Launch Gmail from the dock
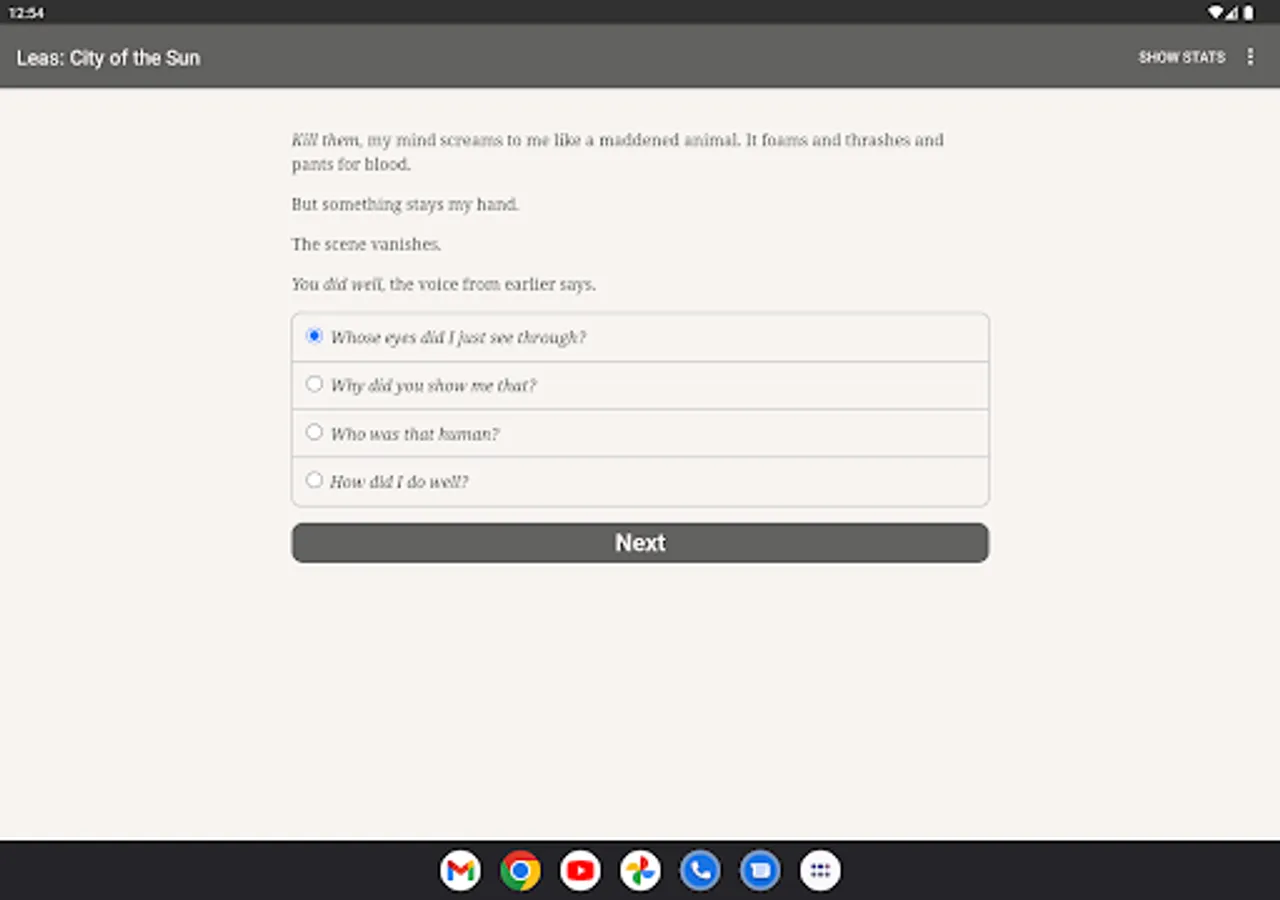 (x=460, y=871)
